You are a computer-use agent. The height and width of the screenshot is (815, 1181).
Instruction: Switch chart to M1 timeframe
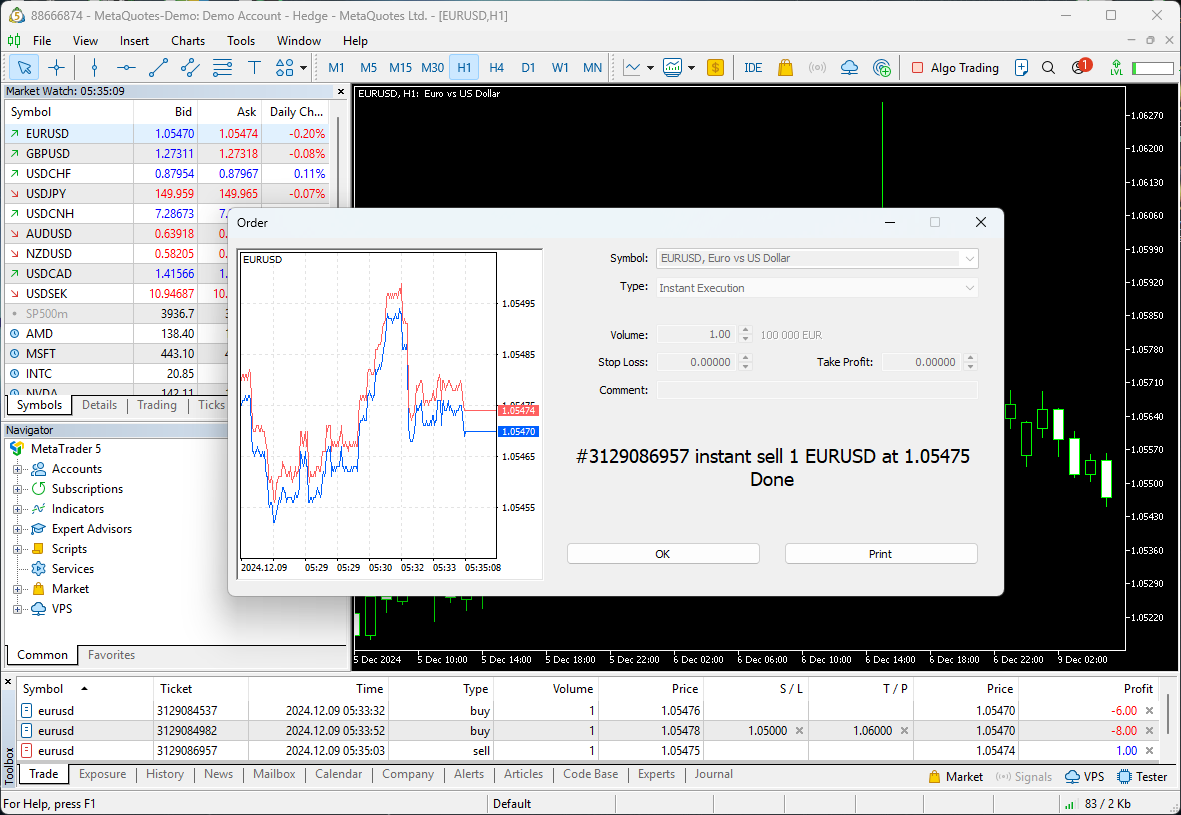tap(336, 68)
